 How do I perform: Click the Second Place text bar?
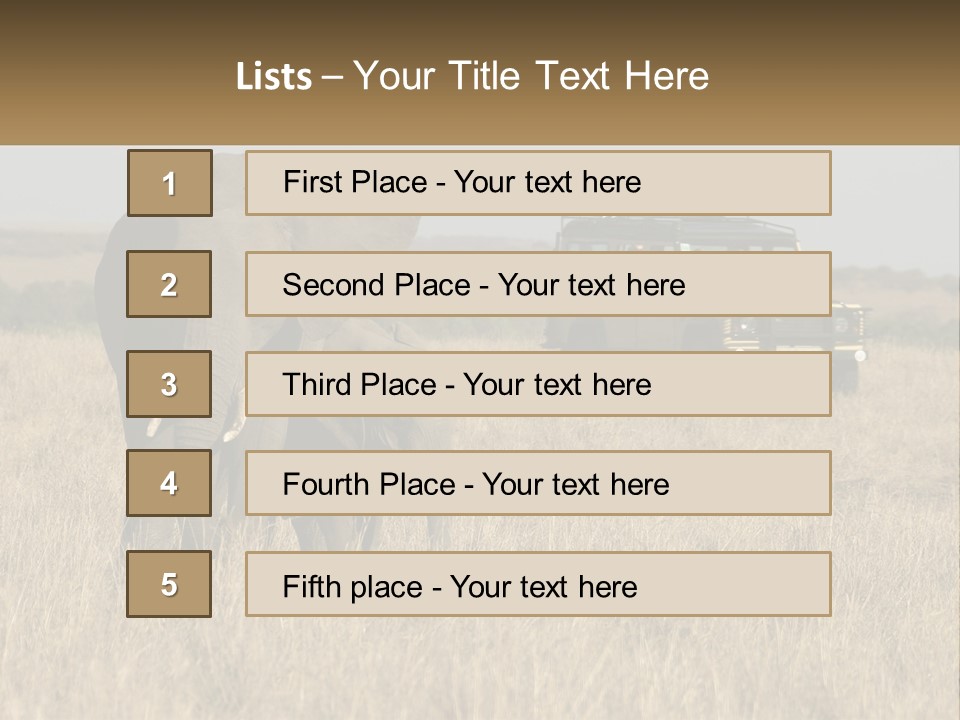(x=538, y=284)
